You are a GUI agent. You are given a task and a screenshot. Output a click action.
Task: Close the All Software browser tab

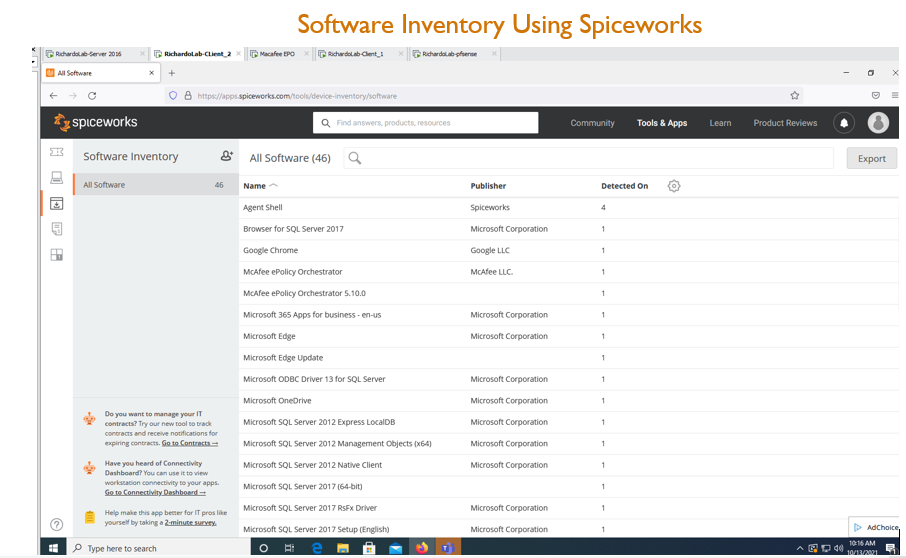[x=151, y=73]
